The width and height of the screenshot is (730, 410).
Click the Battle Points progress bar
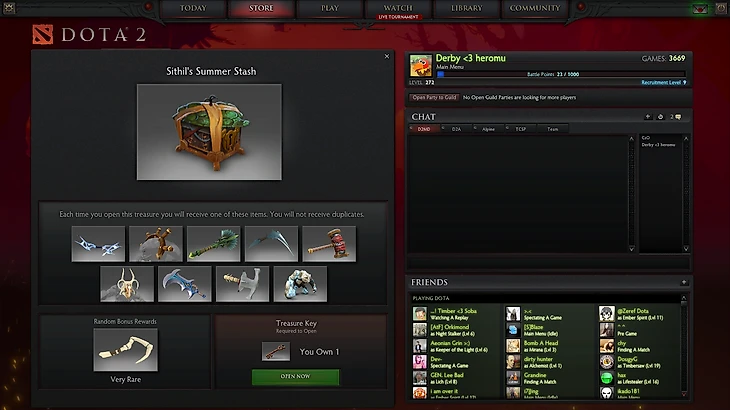561,74
